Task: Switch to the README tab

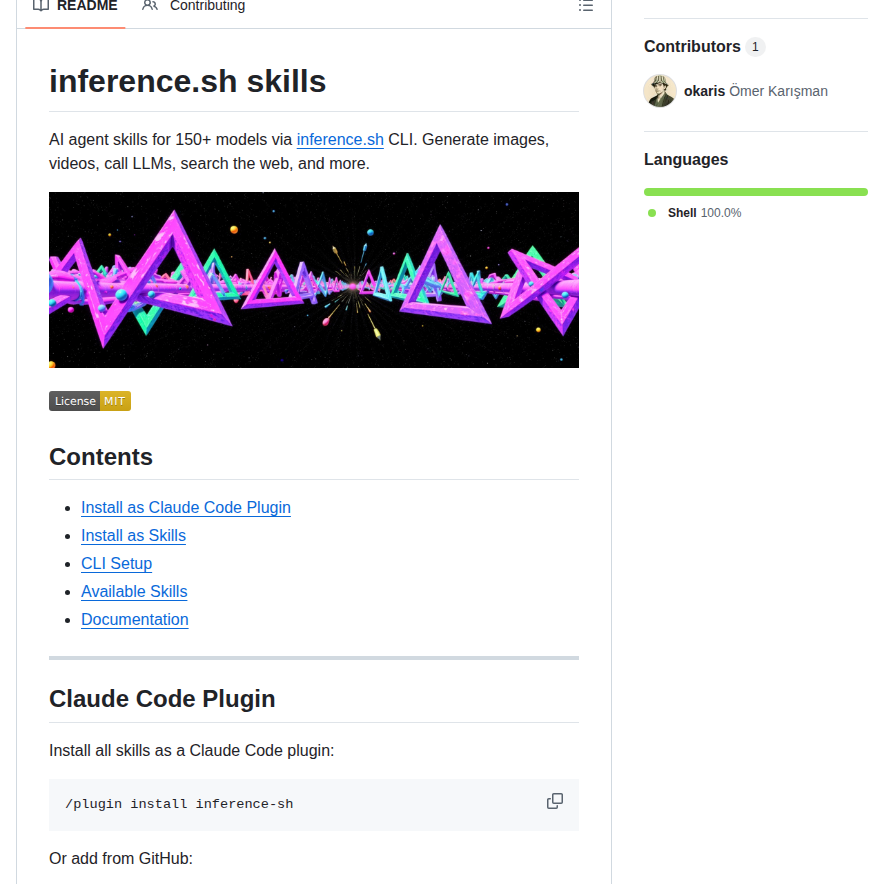Action: coord(75,7)
